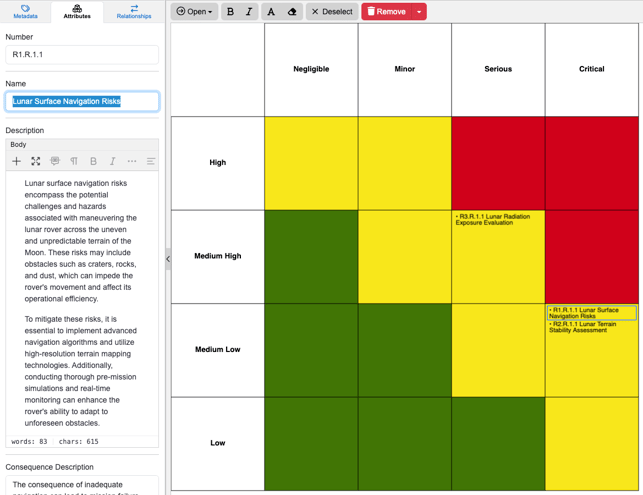Toggle fullscreen in description editor
The image size is (643, 495).
[x=36, y=161]
